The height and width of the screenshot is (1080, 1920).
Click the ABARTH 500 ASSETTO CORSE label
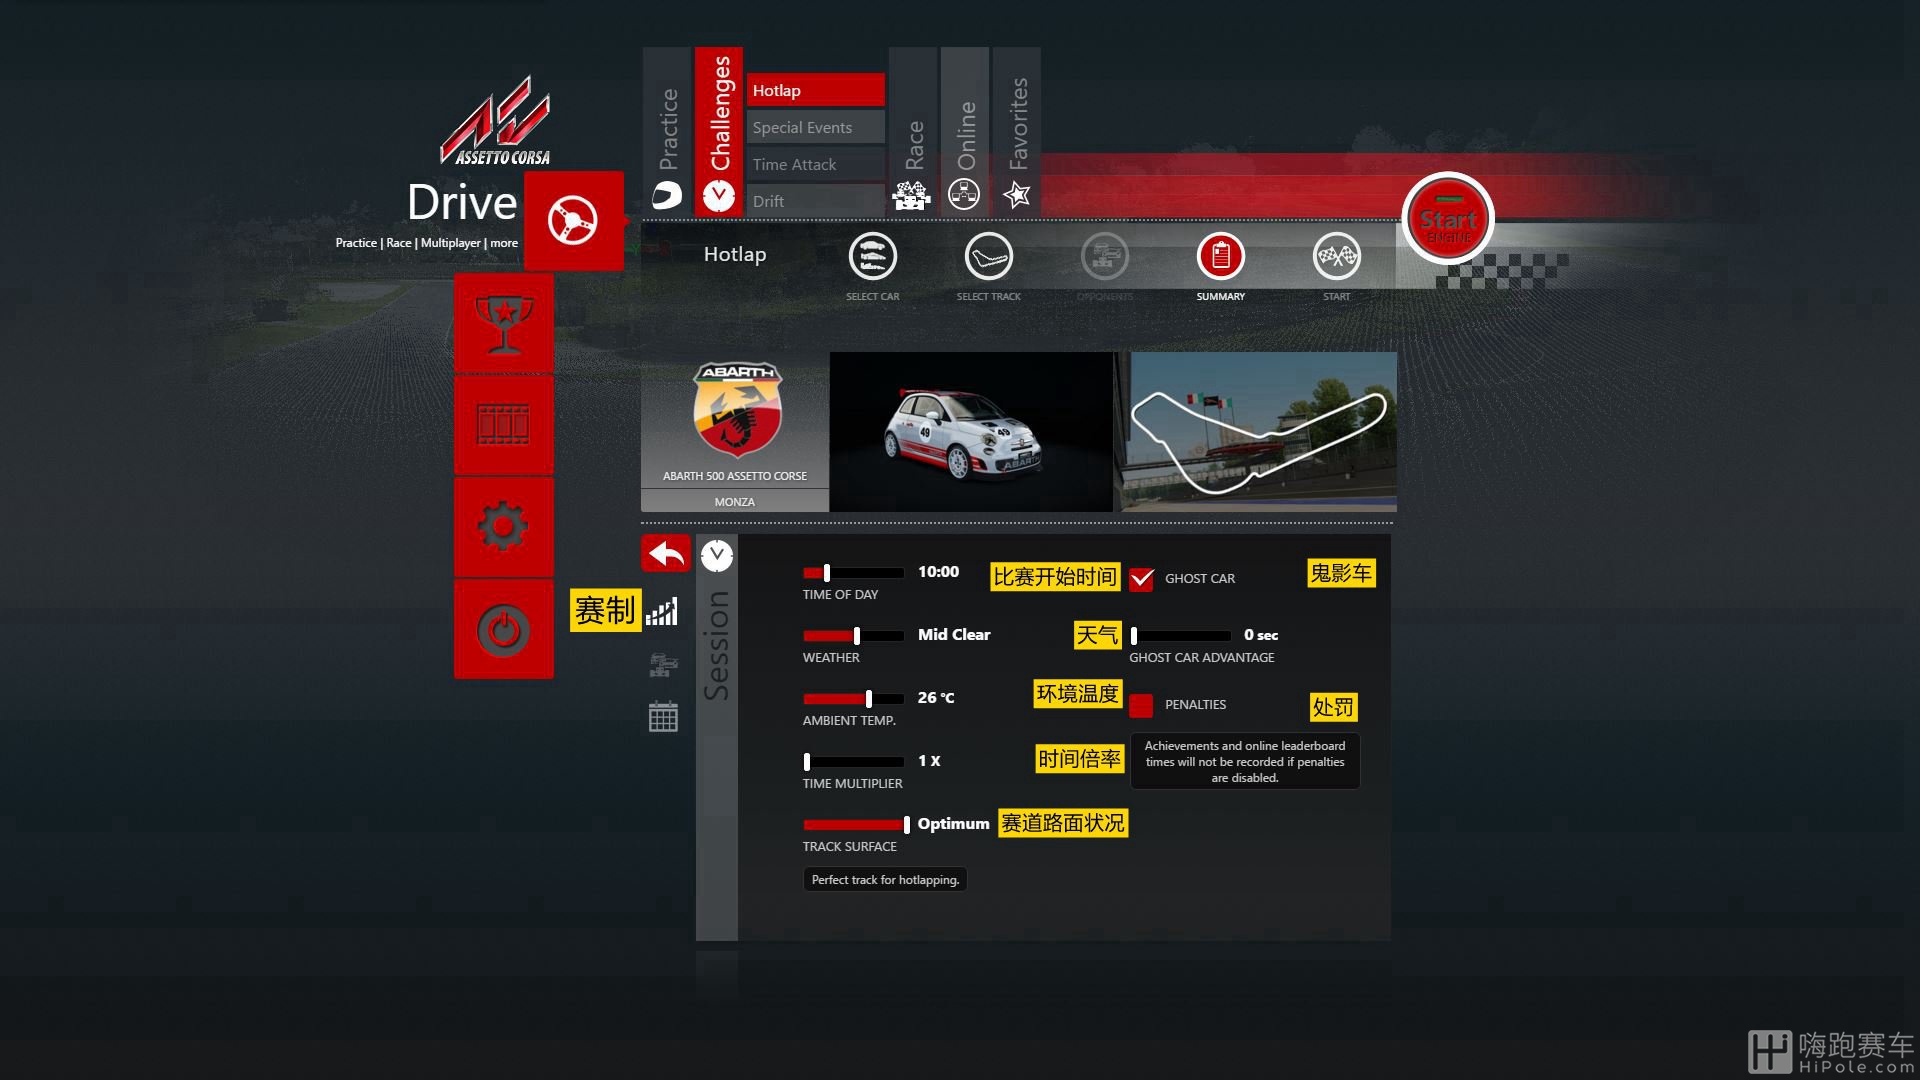click(x=734, y=476)
